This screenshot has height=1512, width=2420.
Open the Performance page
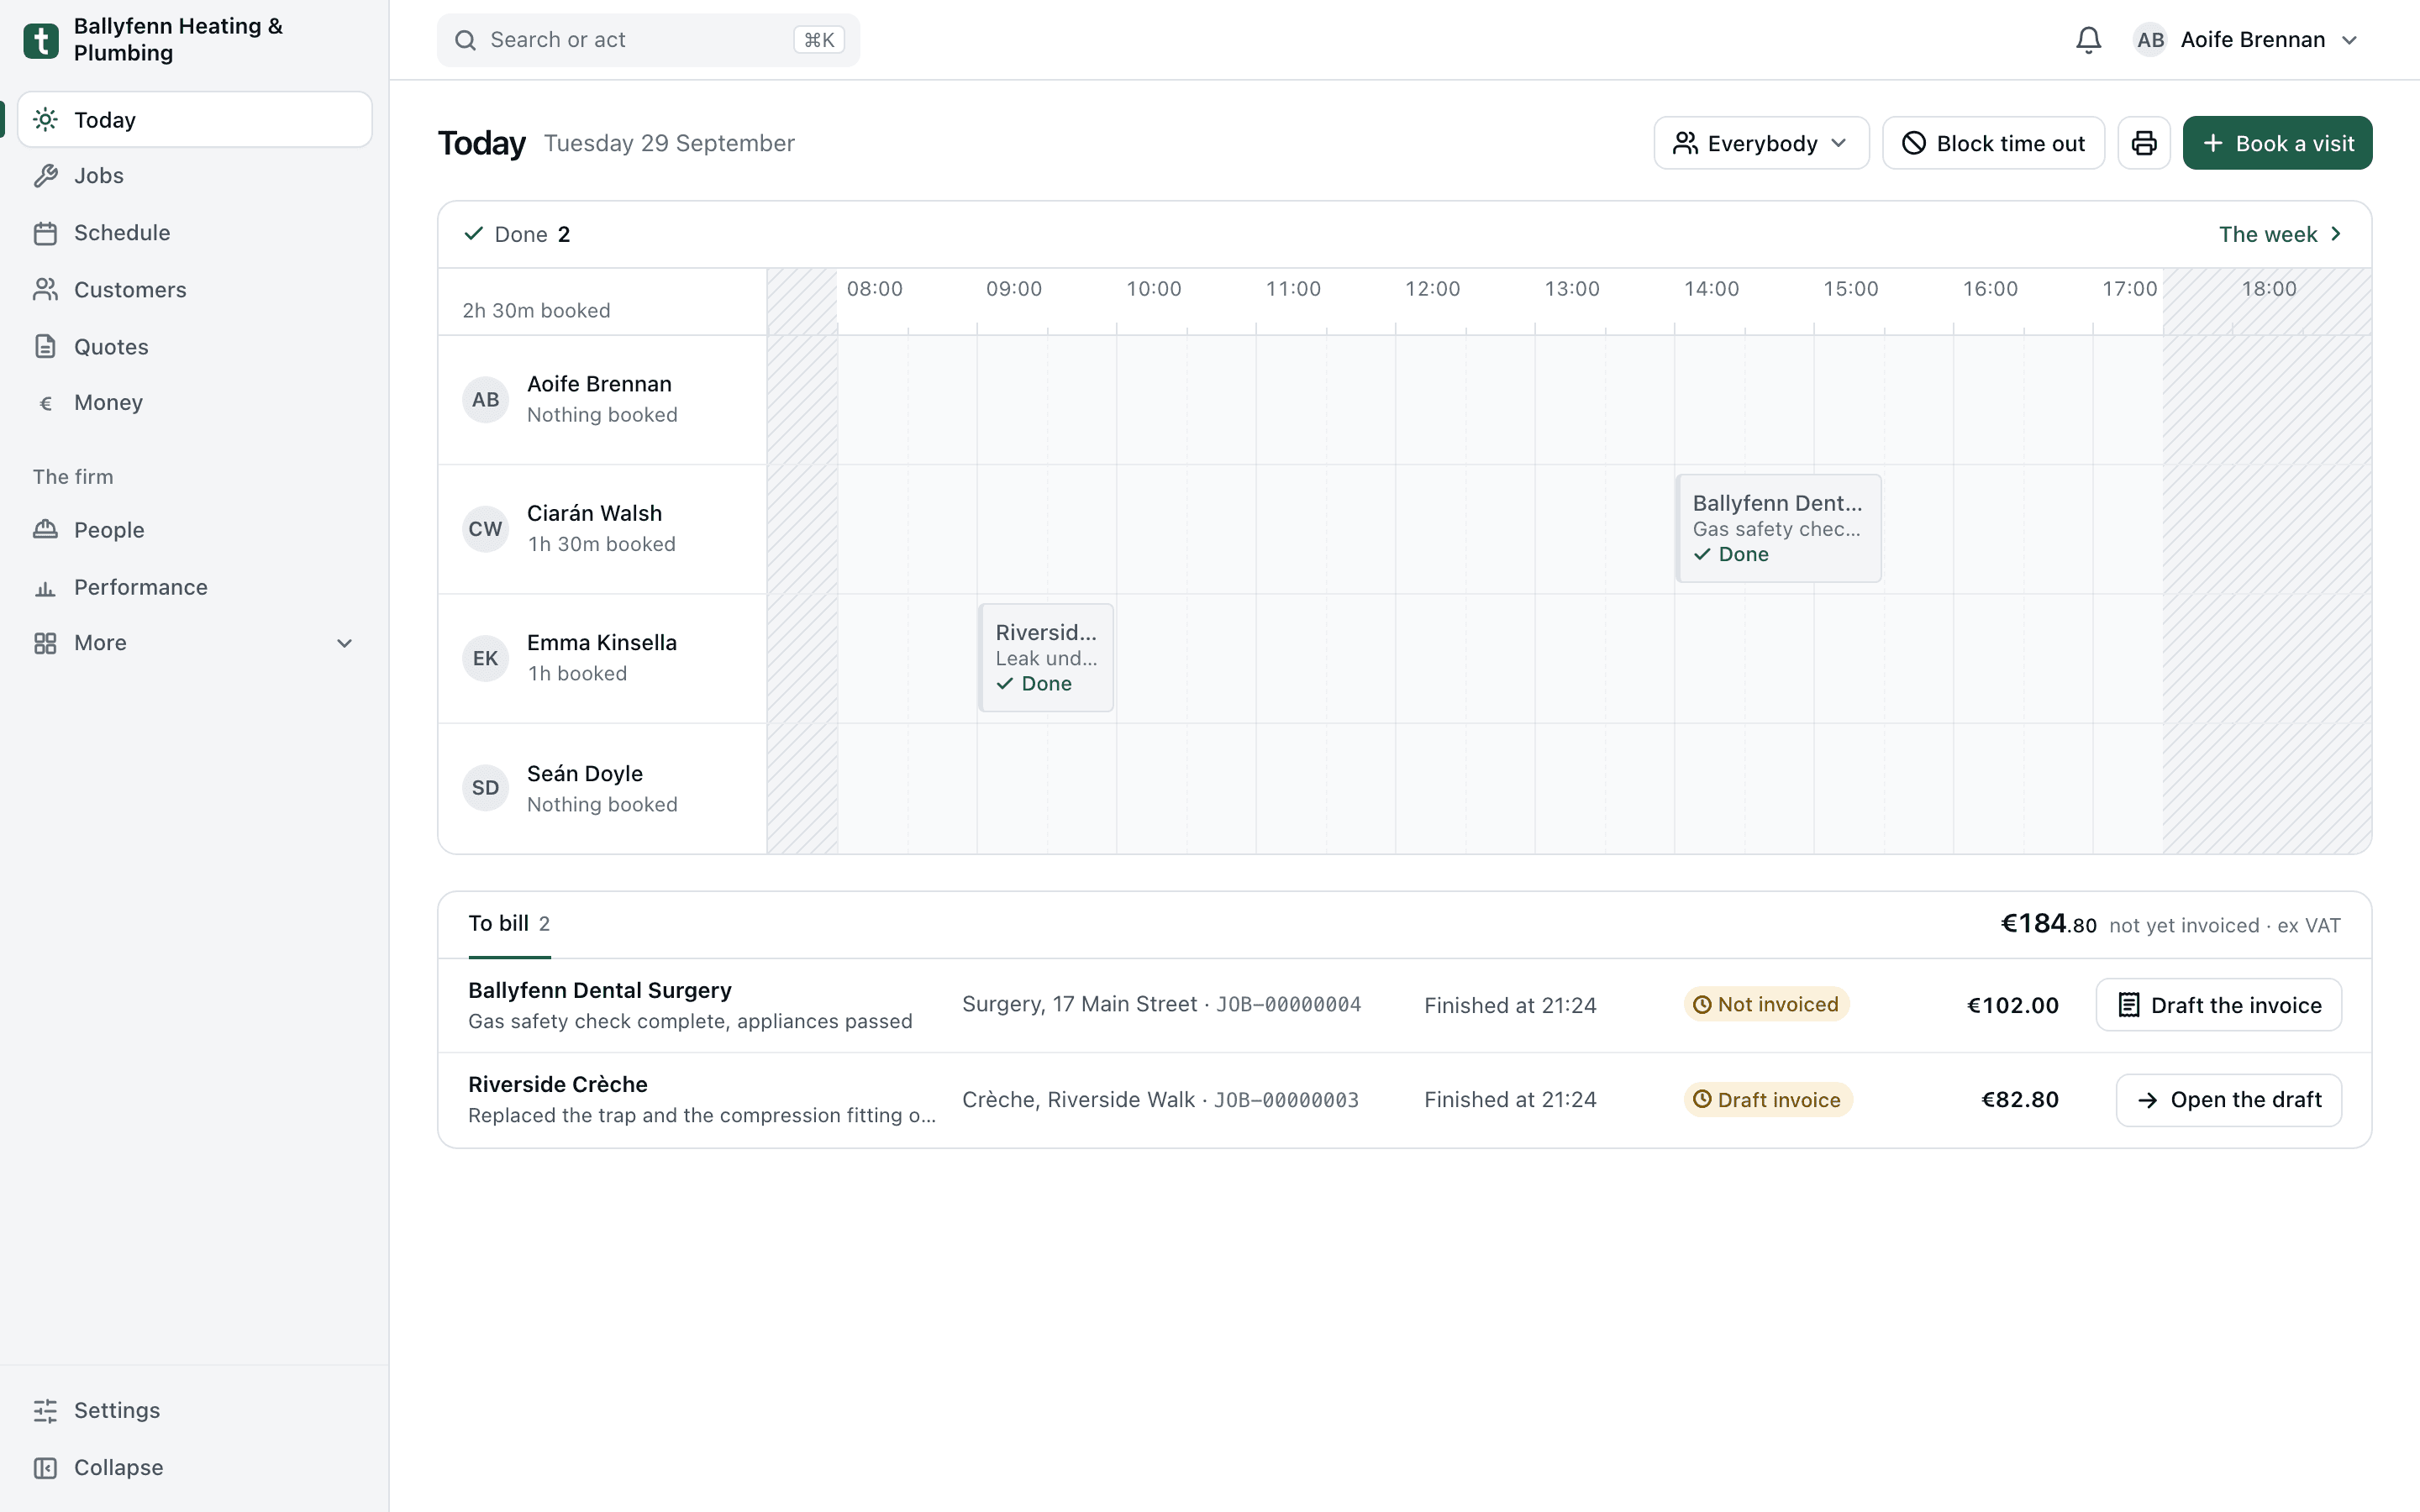(195, 587)
